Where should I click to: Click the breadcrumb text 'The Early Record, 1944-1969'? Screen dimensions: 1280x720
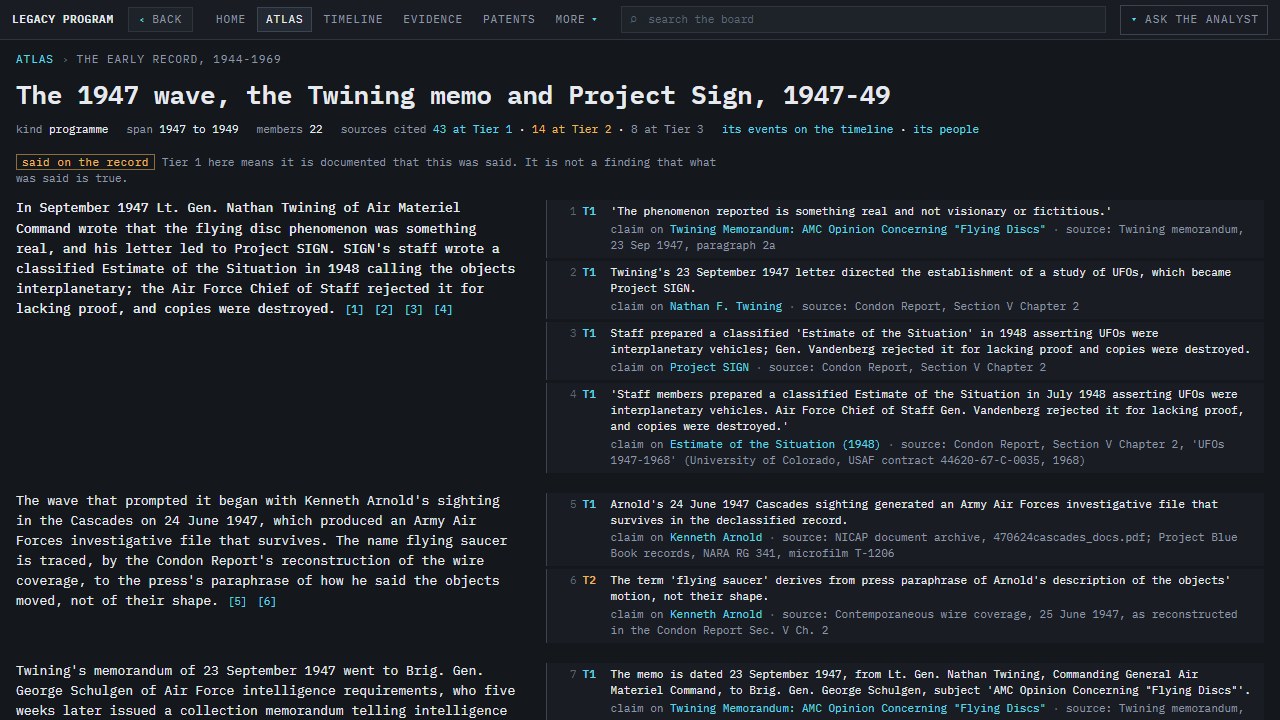[x=179, y=59]
